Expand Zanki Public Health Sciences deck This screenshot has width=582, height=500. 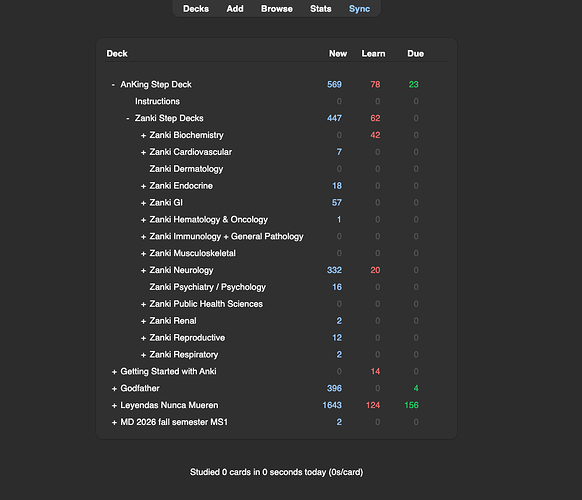[x=143, y=304]
